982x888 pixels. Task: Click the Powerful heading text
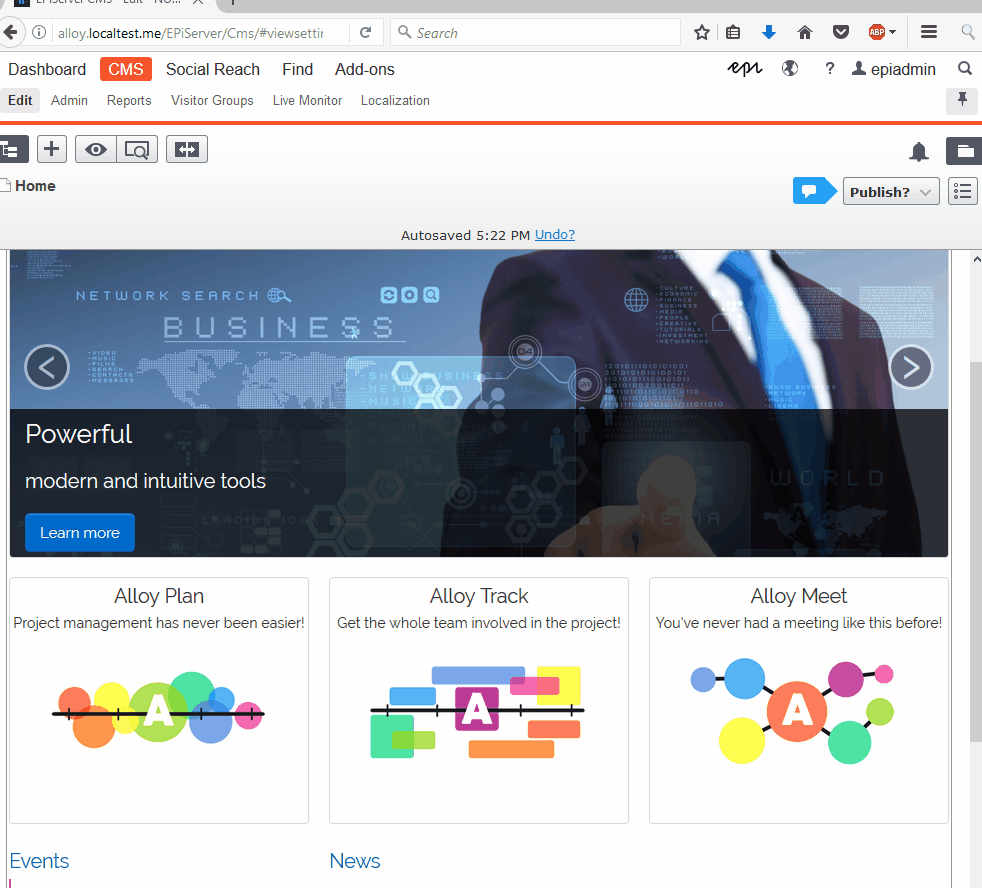tap(79, 434)
